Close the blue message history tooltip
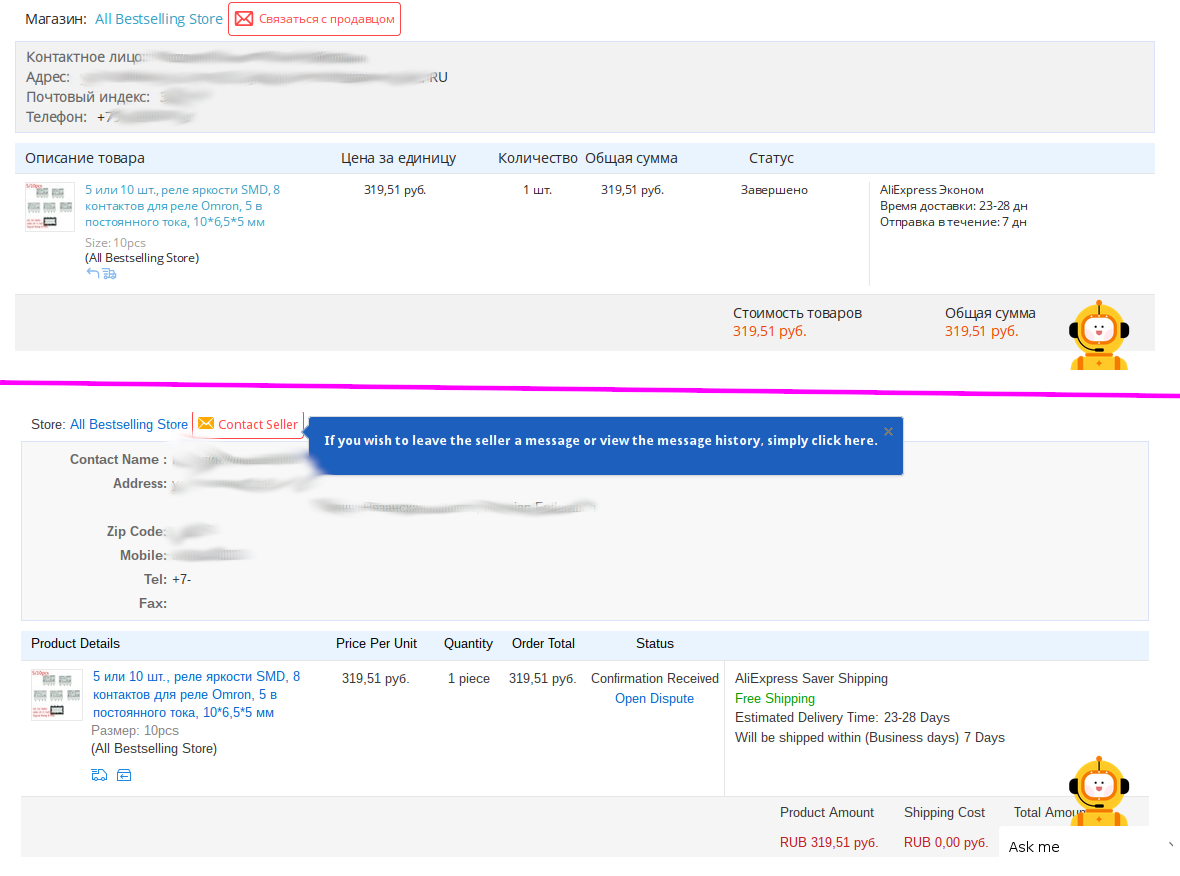1180x876 pixels. click(888, 431)
